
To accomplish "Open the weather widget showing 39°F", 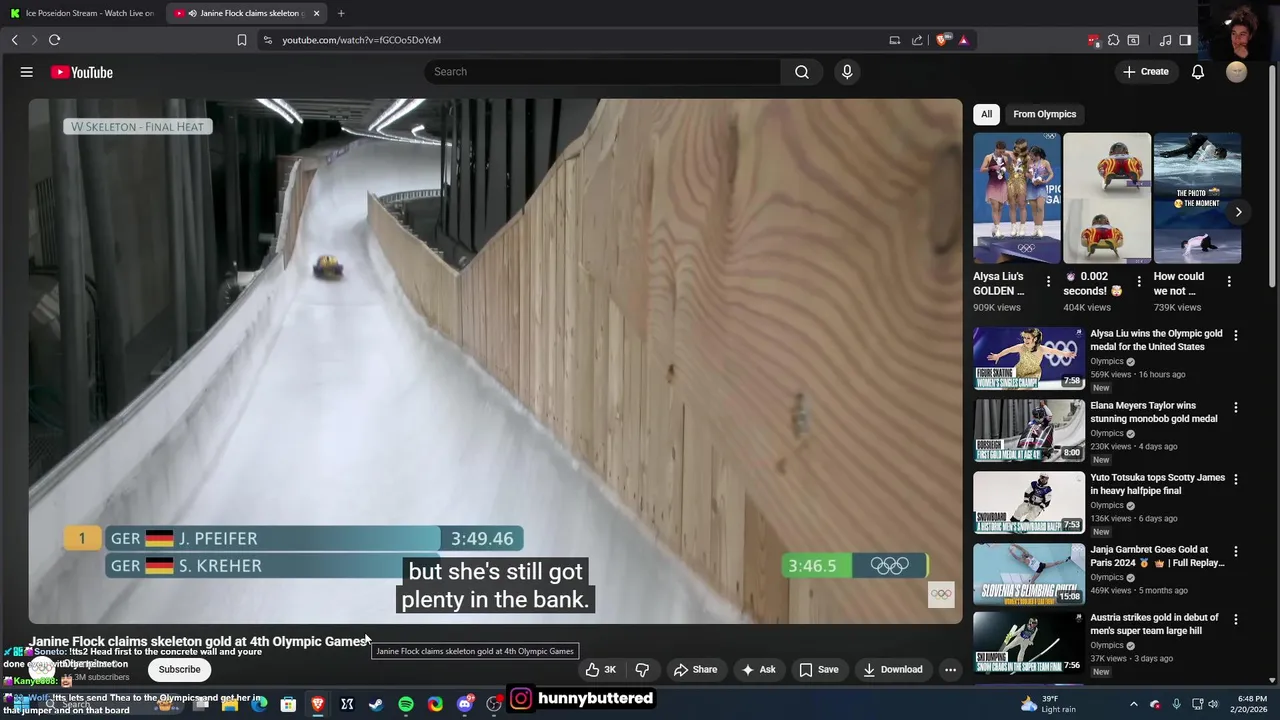I will 1049,704.
